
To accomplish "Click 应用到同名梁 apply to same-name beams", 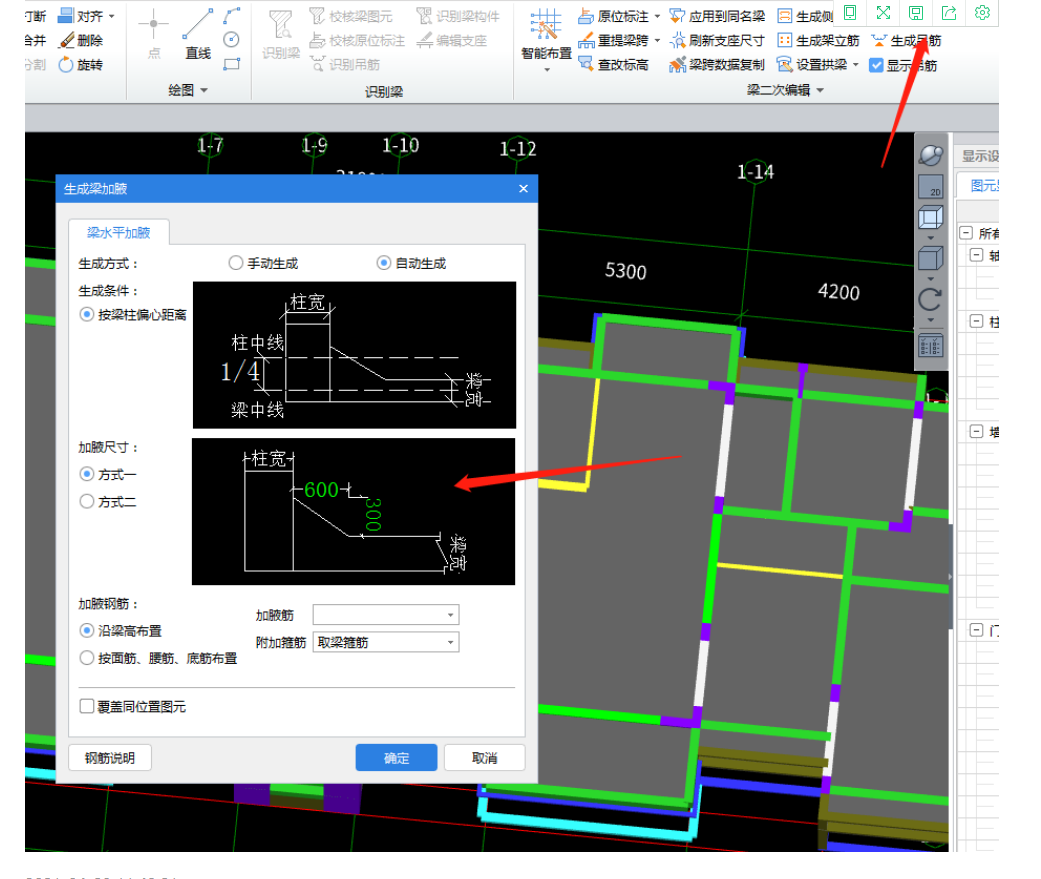I will tap(717, 16).
